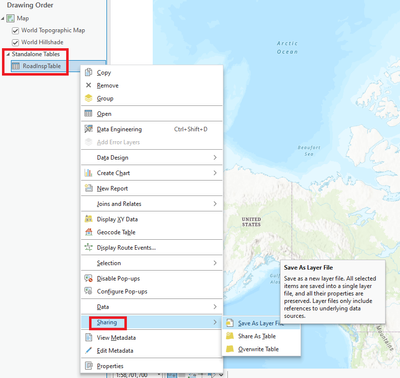Select RoadInspTable in contents pane
Screen dimensions: 400x378
point(42,66)
